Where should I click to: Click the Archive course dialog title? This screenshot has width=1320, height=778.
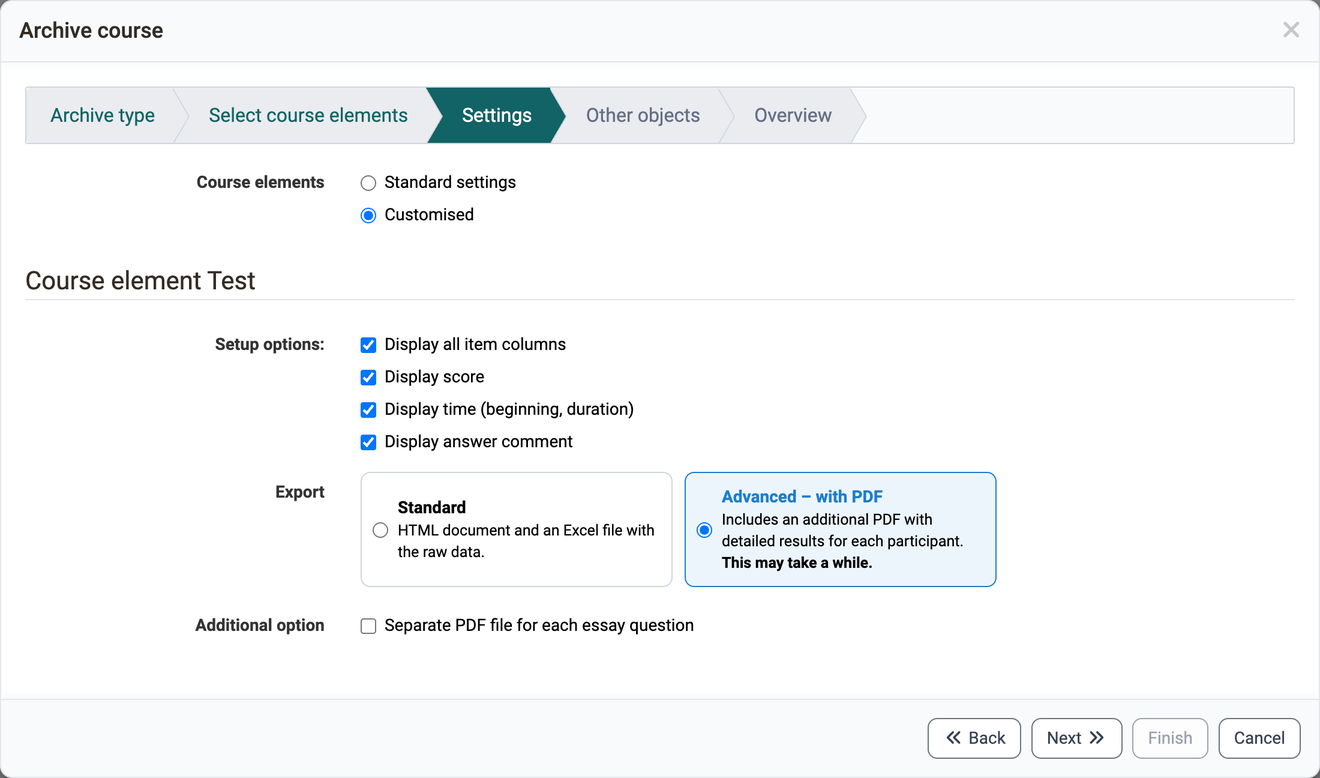click(x=91, y=31)
